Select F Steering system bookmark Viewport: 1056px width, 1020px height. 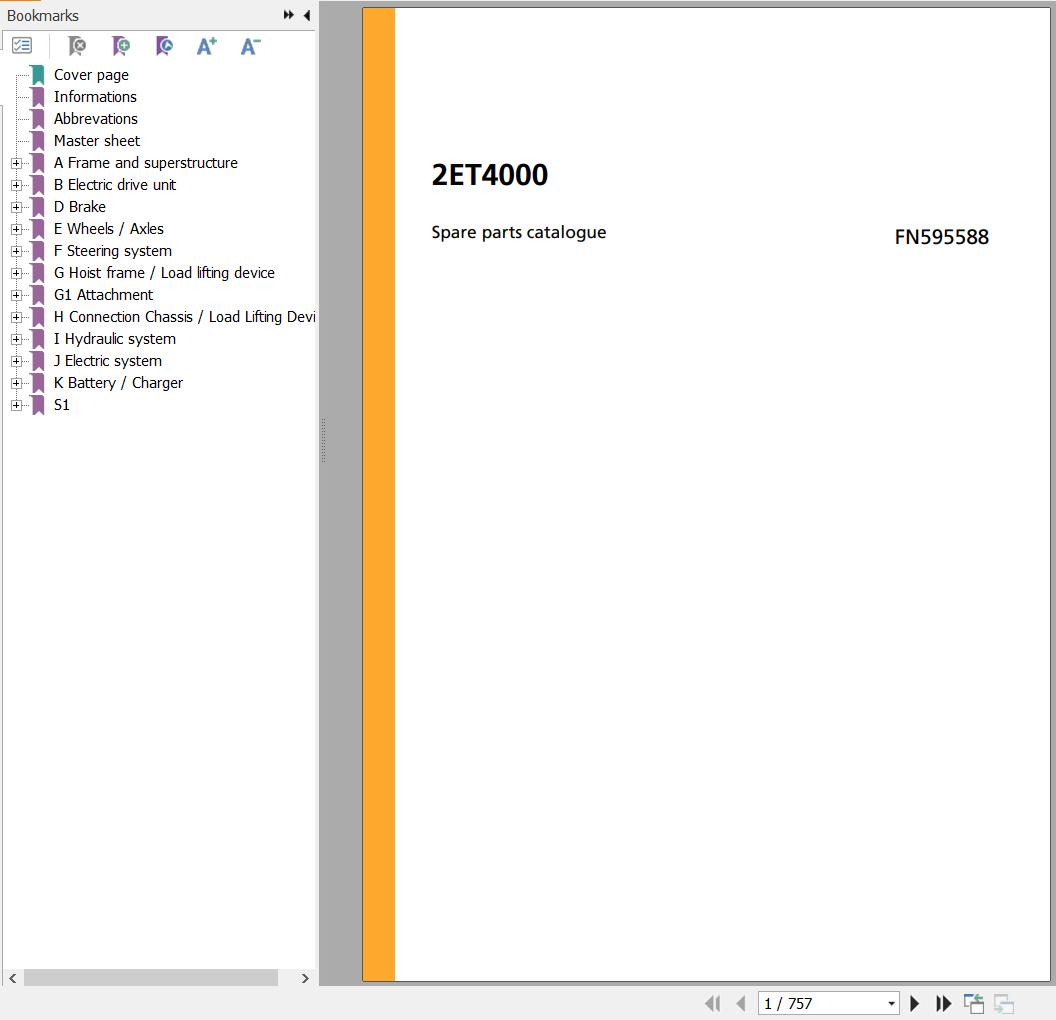112,251
